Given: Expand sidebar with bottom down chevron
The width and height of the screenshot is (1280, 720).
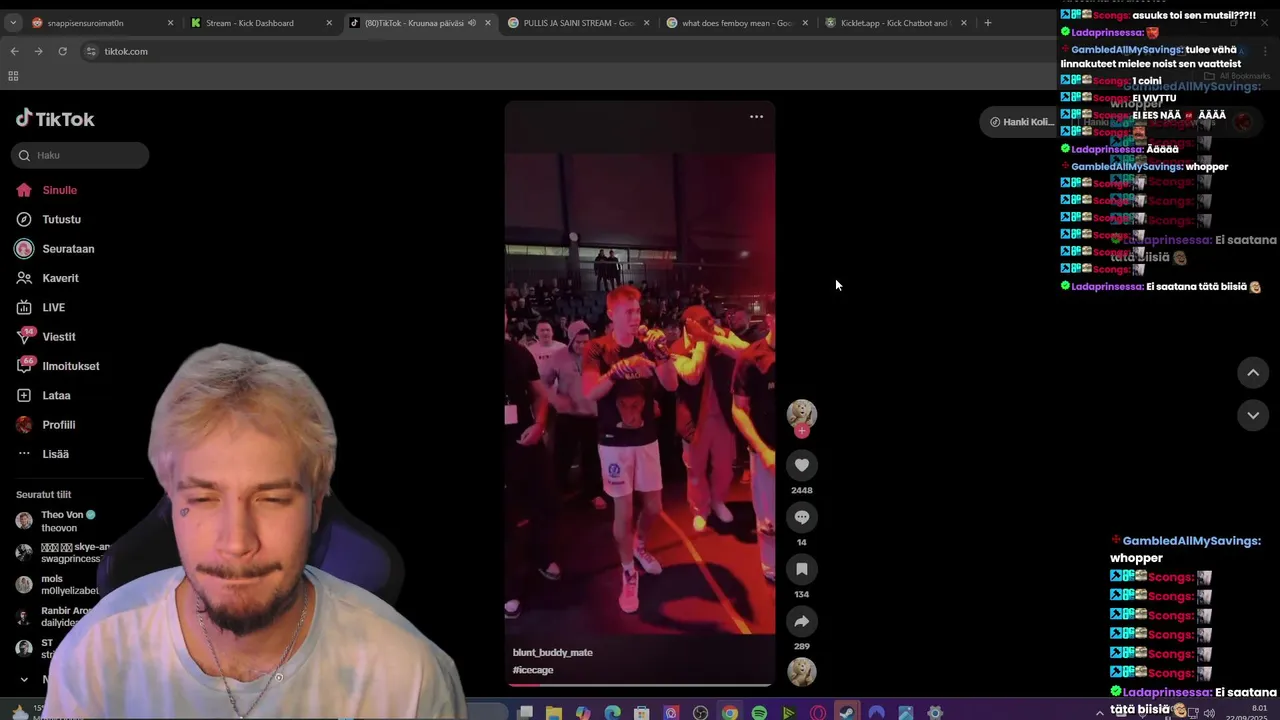Looking at the screenshot, I should pyautogui.click(x=24, y=679).
